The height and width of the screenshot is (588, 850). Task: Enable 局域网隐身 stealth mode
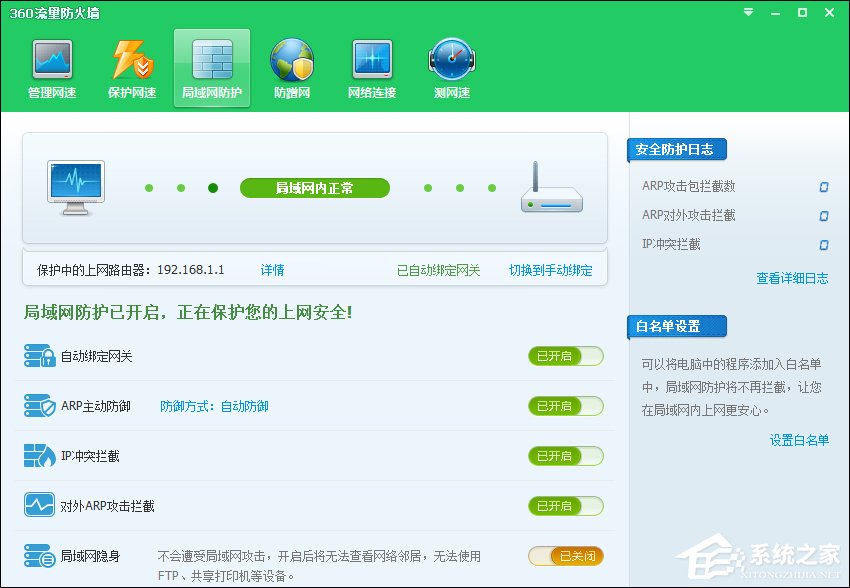tap(565, 556)
